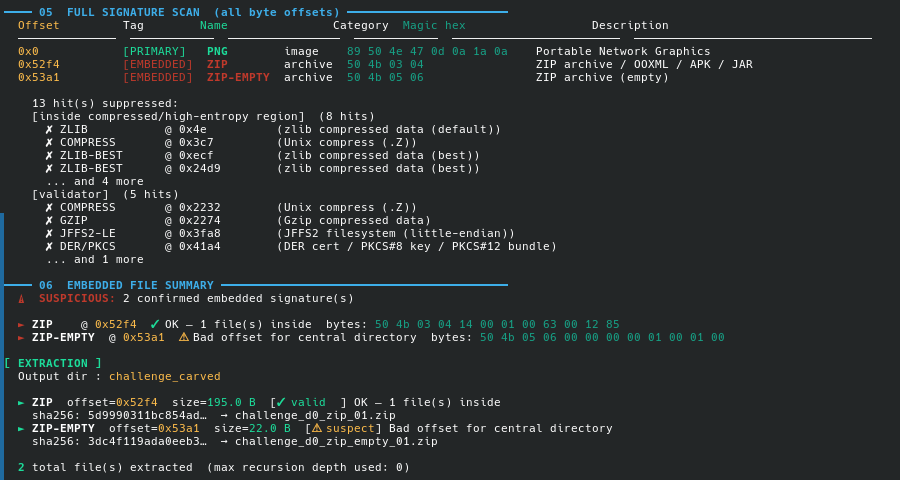This screenshot has height=480, width=900.
Task: Open the challenge_d0_zip_empty_01.zip file name
Action: point(336,442)
